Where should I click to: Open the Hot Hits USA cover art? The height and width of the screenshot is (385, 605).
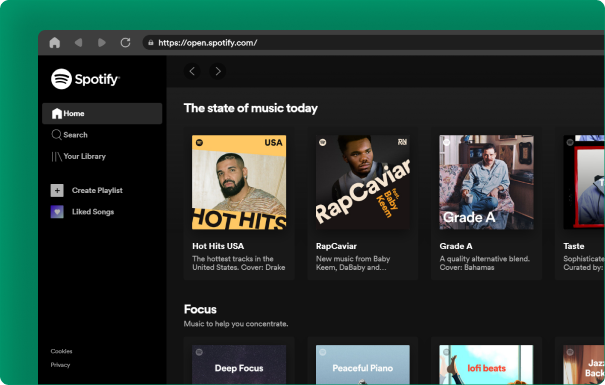coord(239,182)
